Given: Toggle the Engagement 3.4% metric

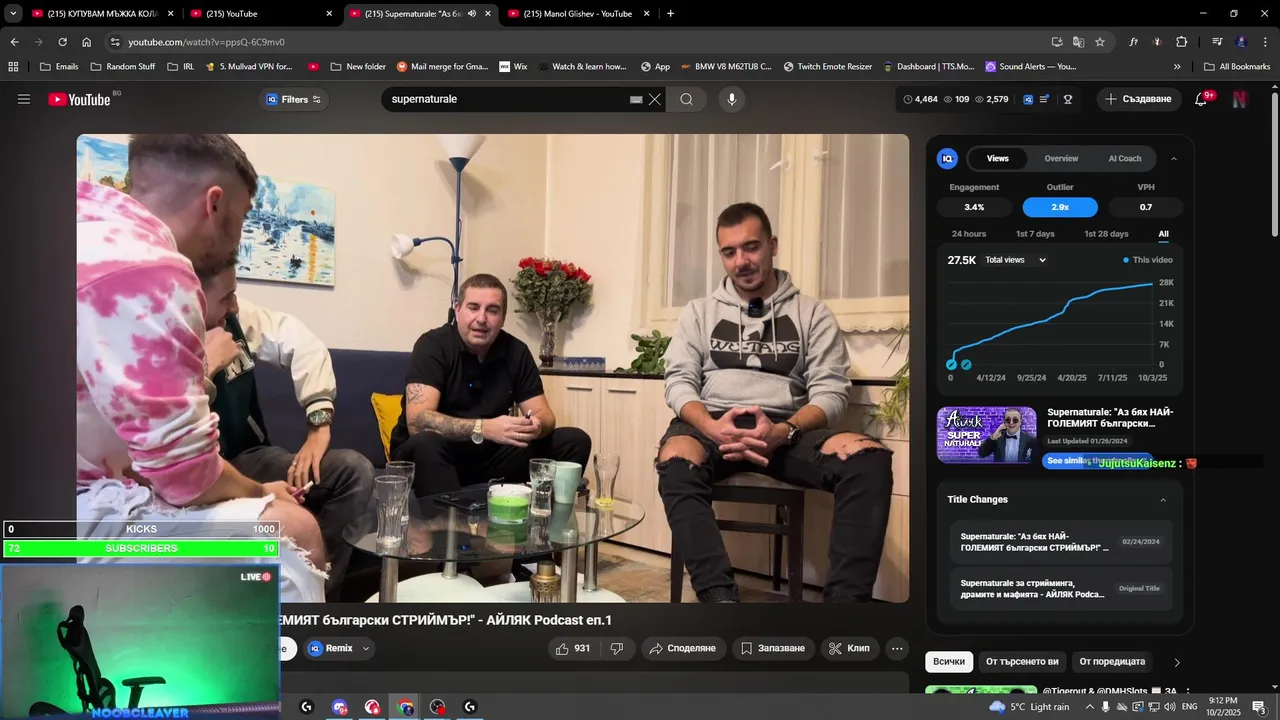Looking at the screenshot, I should (974, 207).
